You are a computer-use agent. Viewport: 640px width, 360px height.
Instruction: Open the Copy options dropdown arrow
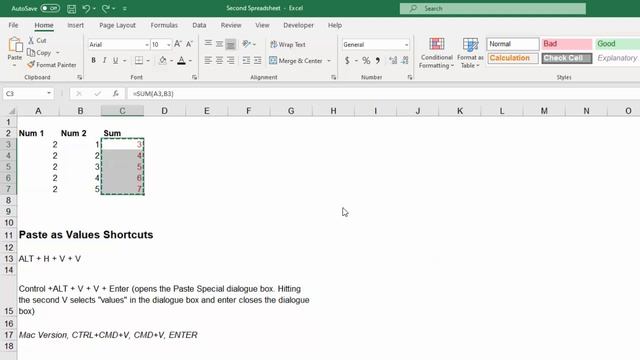pos(58,53)
